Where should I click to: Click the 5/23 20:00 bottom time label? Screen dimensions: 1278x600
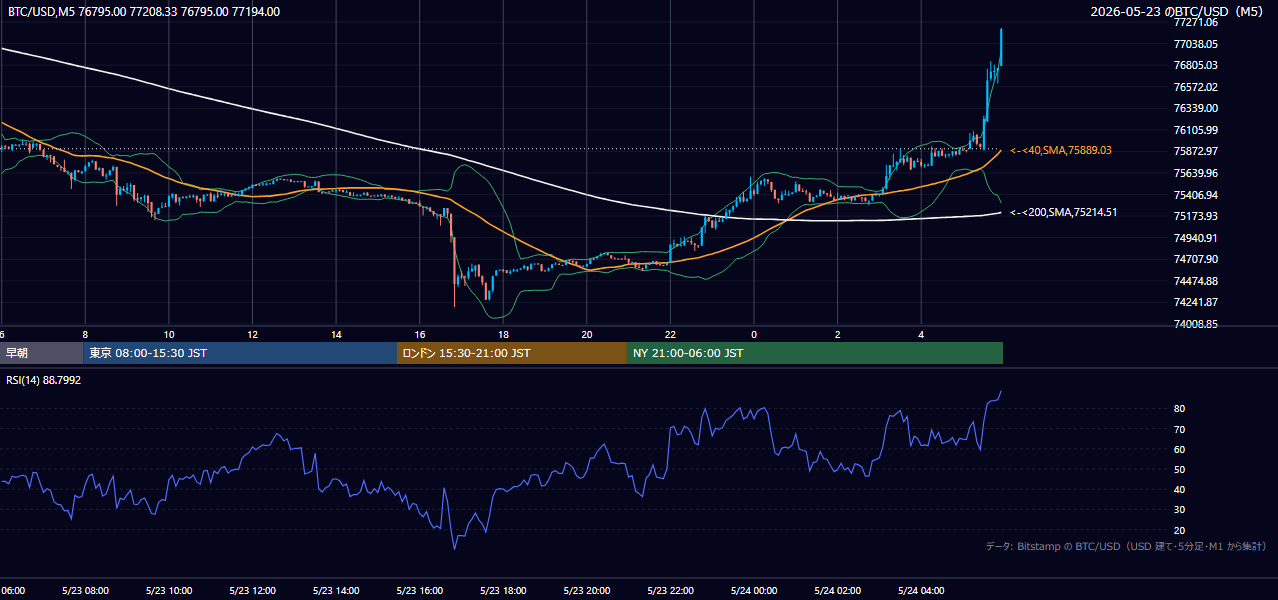pos(586,591)
